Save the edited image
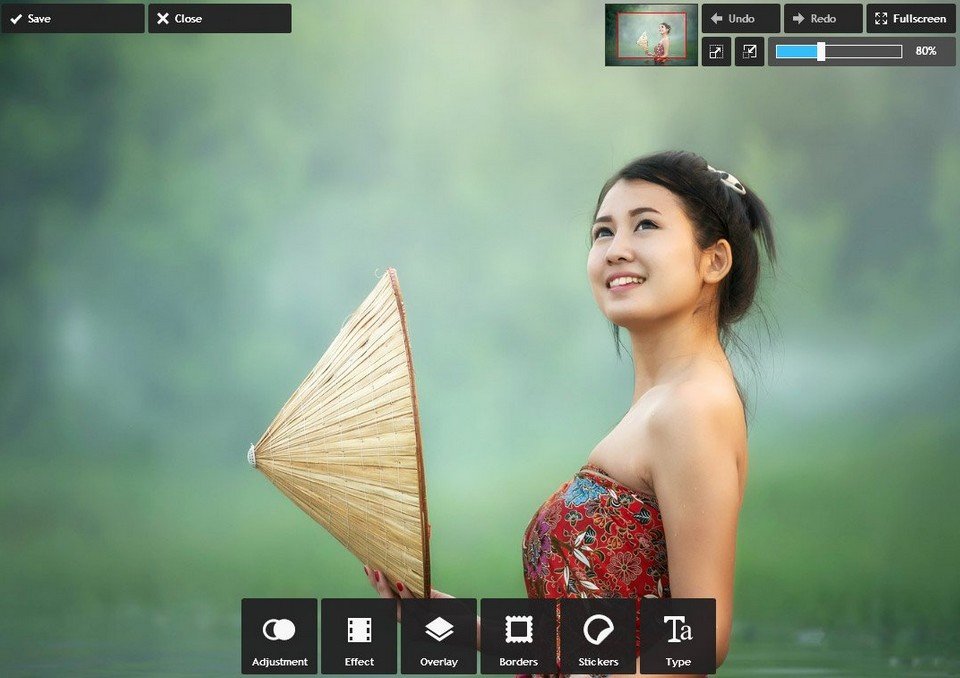This screenshot has width=960, height=678. pos(72,18)
